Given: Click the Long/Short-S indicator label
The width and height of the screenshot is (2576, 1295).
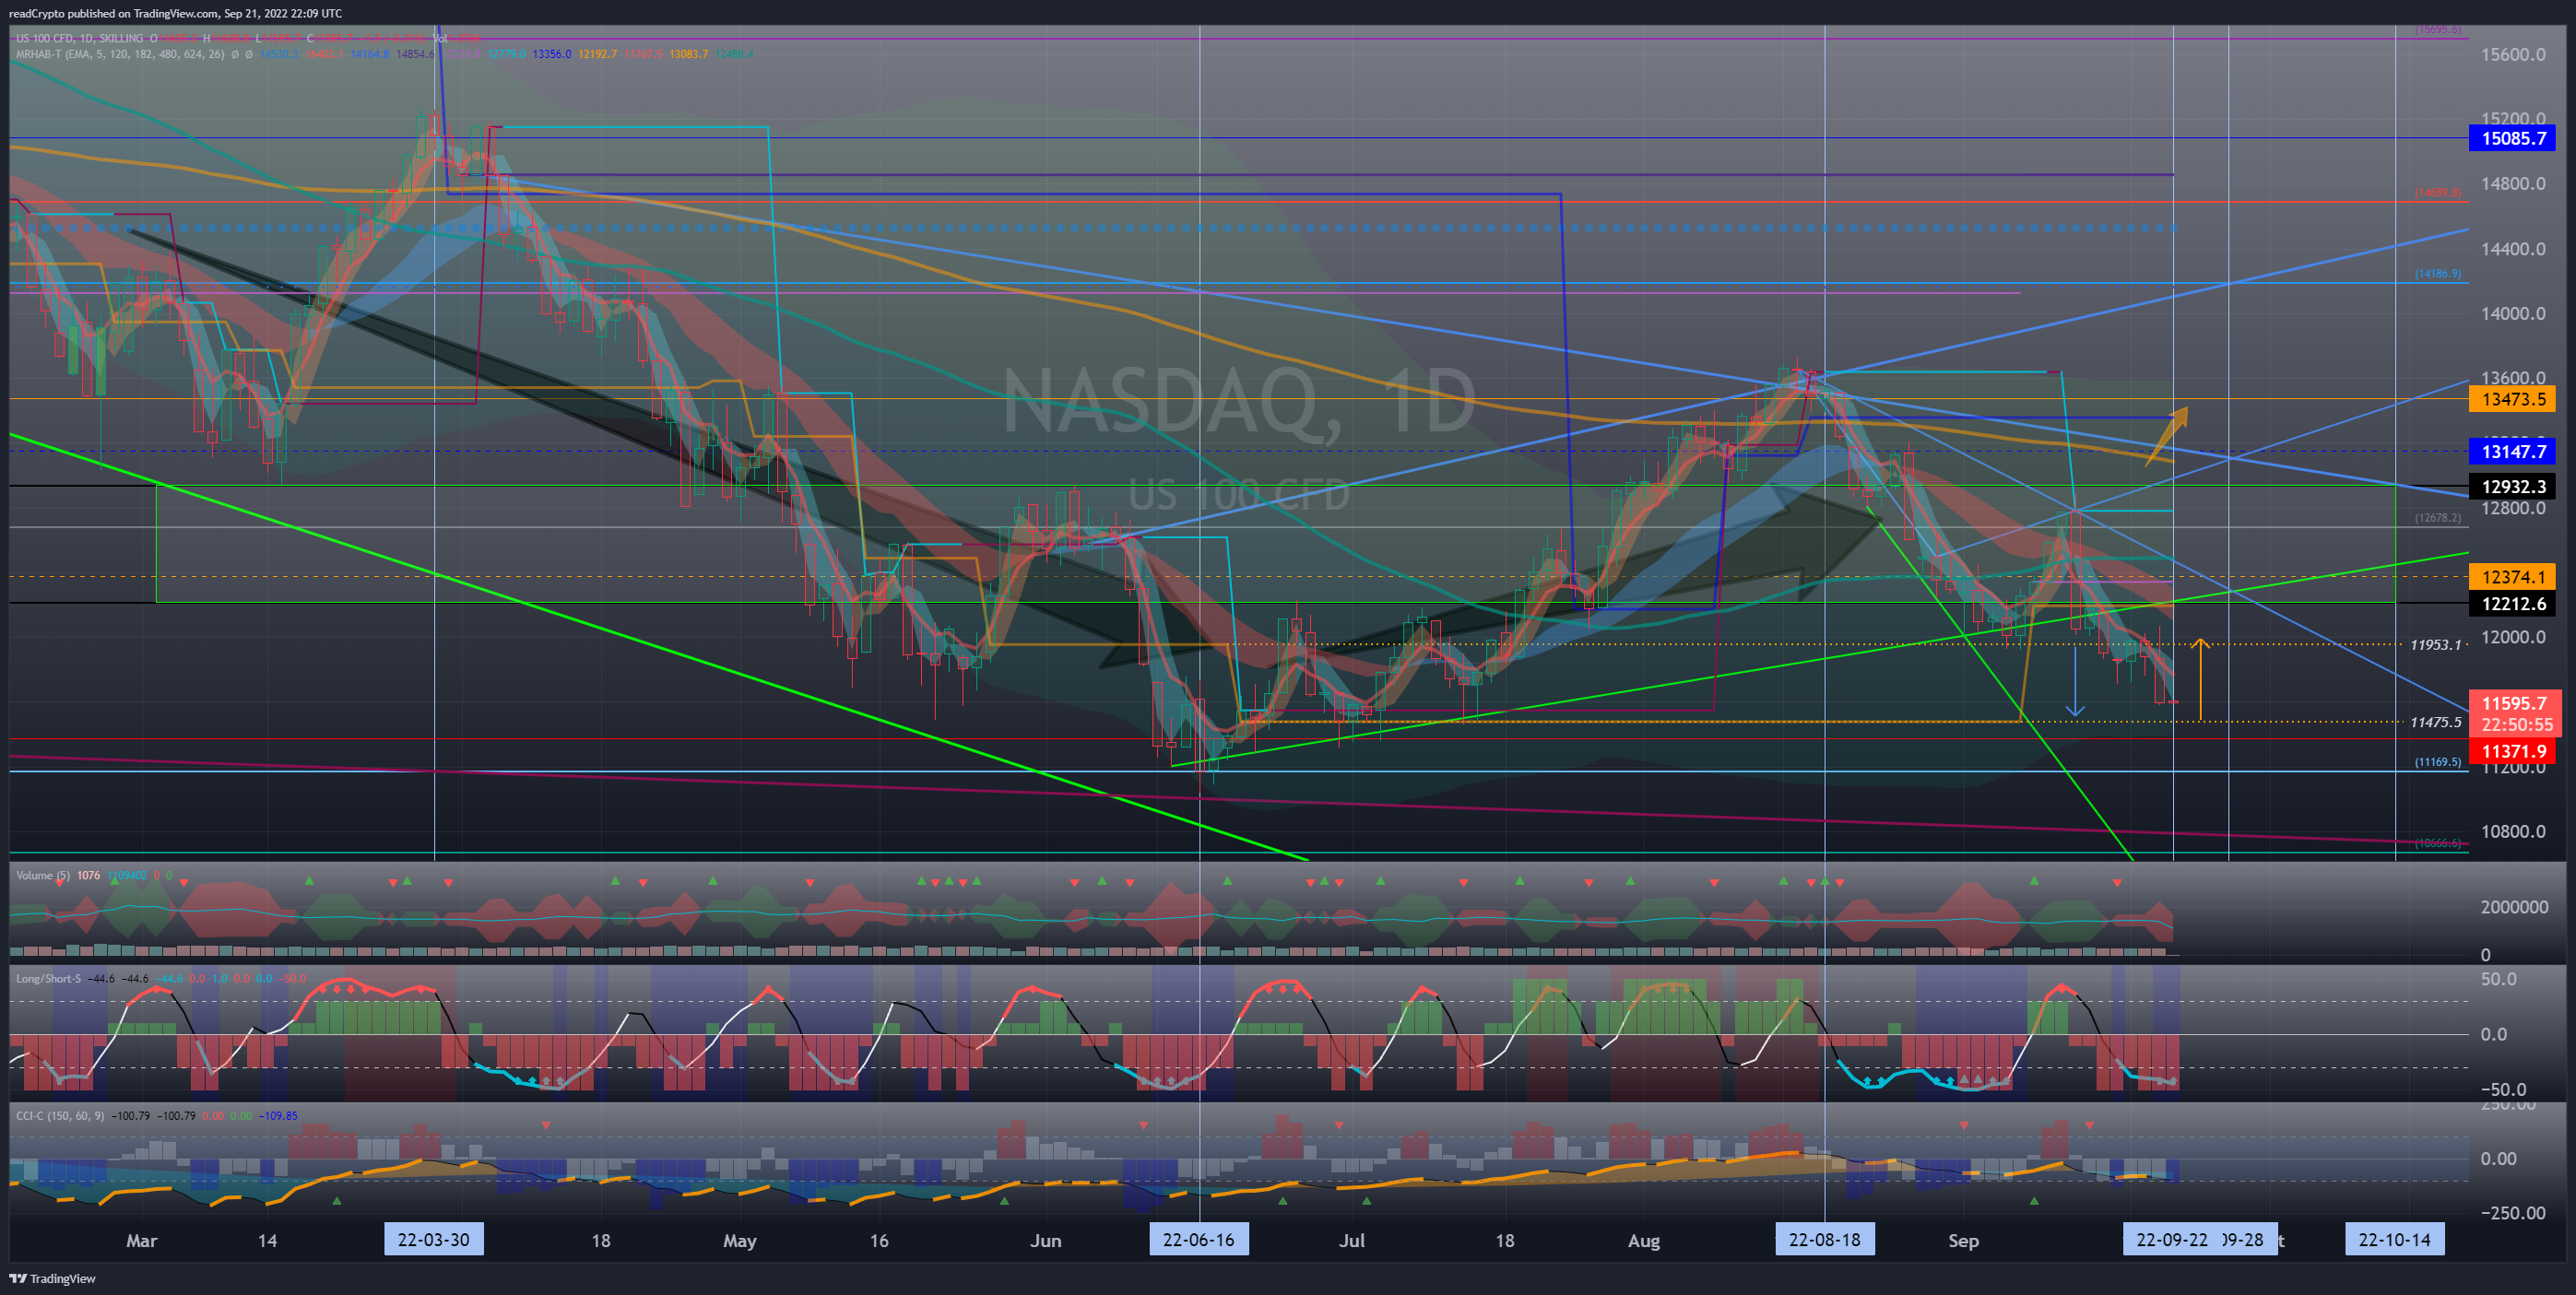Looking at the screenshot, I should (48, 978).
